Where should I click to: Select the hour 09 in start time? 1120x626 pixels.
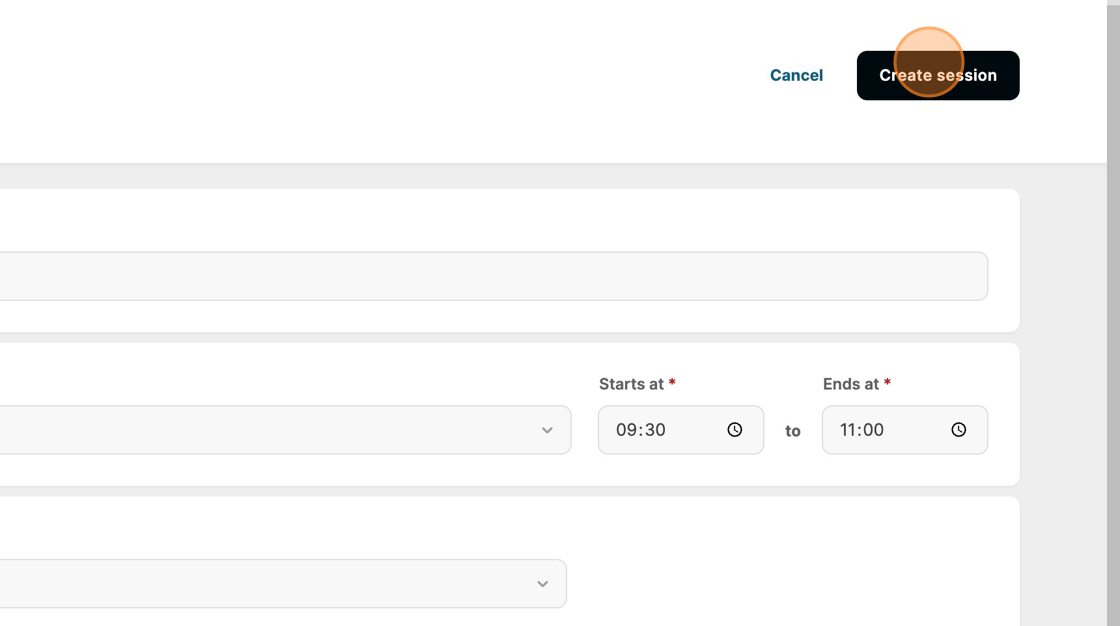pos(627,430)
